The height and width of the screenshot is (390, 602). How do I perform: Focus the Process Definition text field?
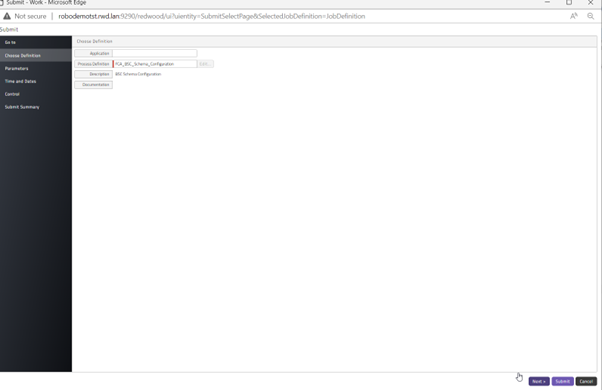tap(155, 64)
